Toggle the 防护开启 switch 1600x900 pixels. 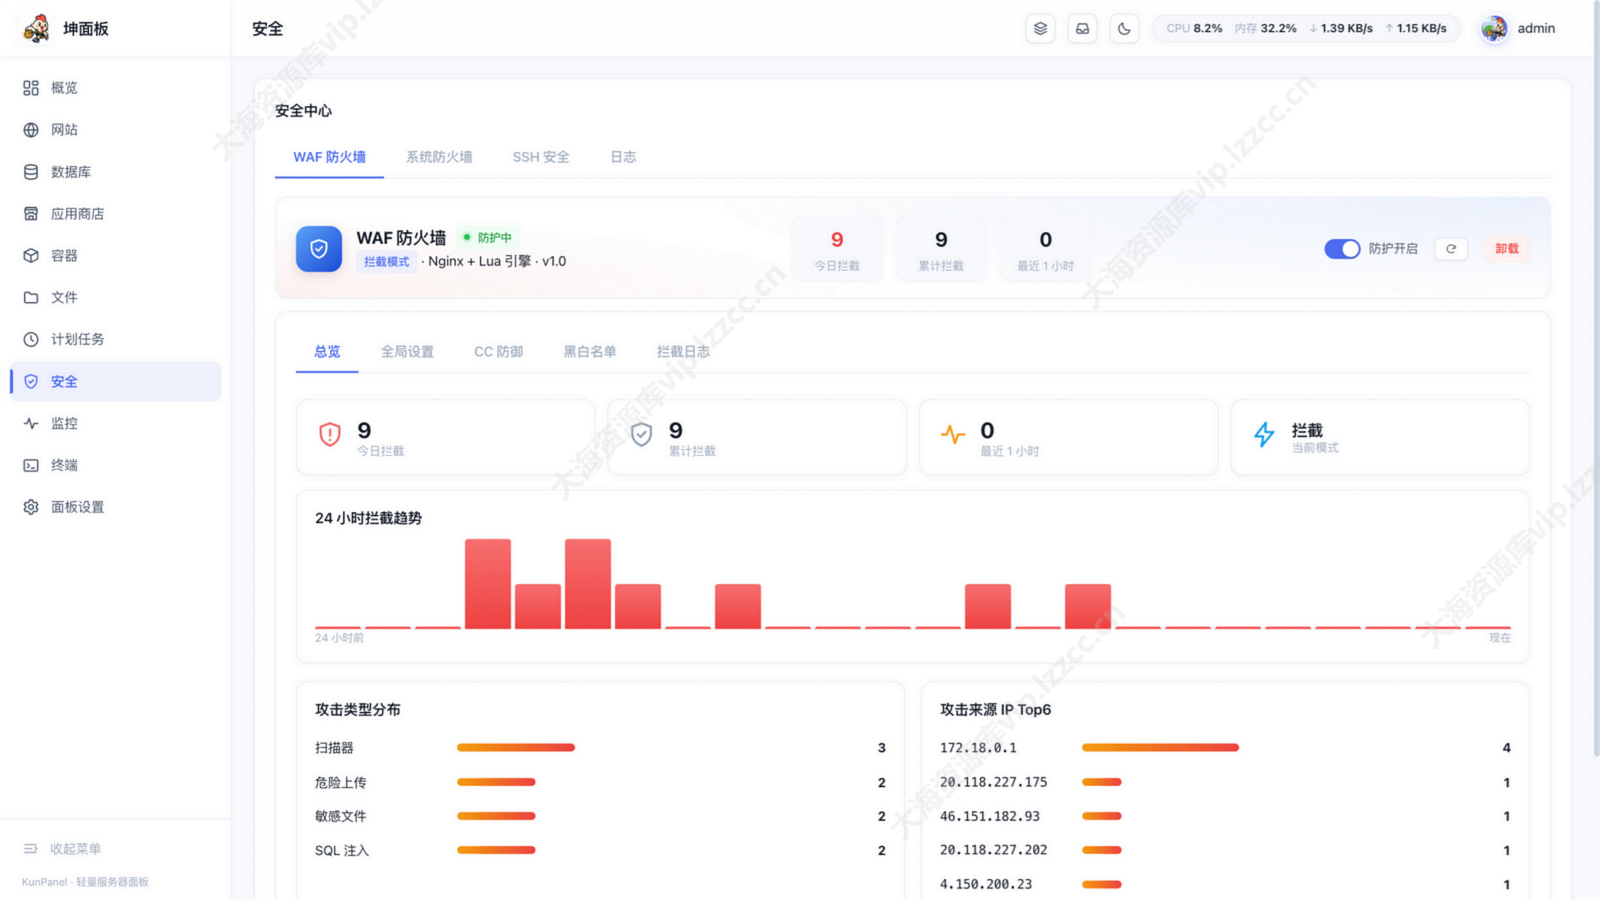click(1342, 249)
